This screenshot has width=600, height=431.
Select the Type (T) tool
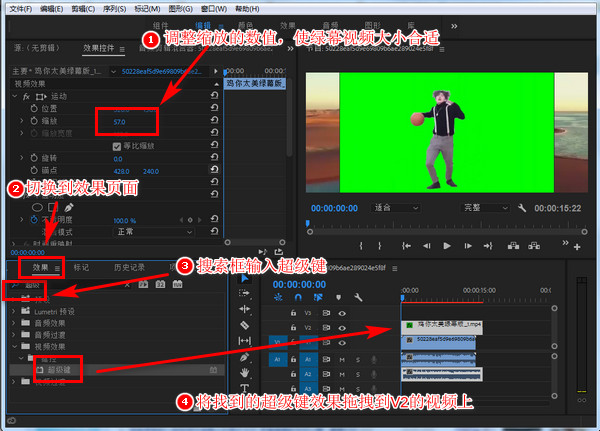click(244, 387)
